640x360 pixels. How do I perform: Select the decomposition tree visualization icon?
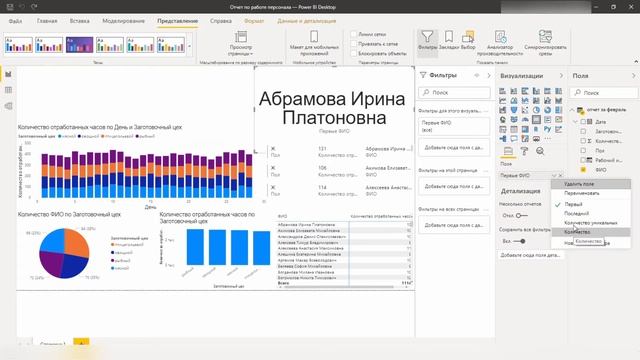pos(503,139)
